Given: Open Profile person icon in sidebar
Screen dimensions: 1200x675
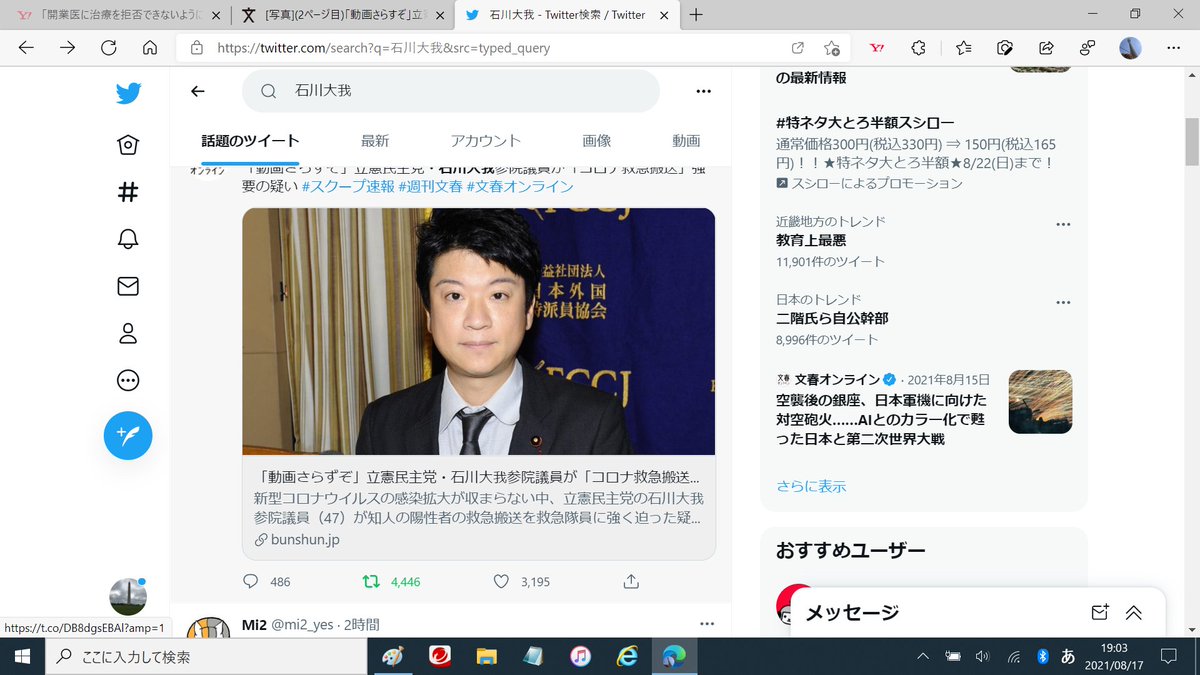Looking at the screenshot, I should (128, 333).
